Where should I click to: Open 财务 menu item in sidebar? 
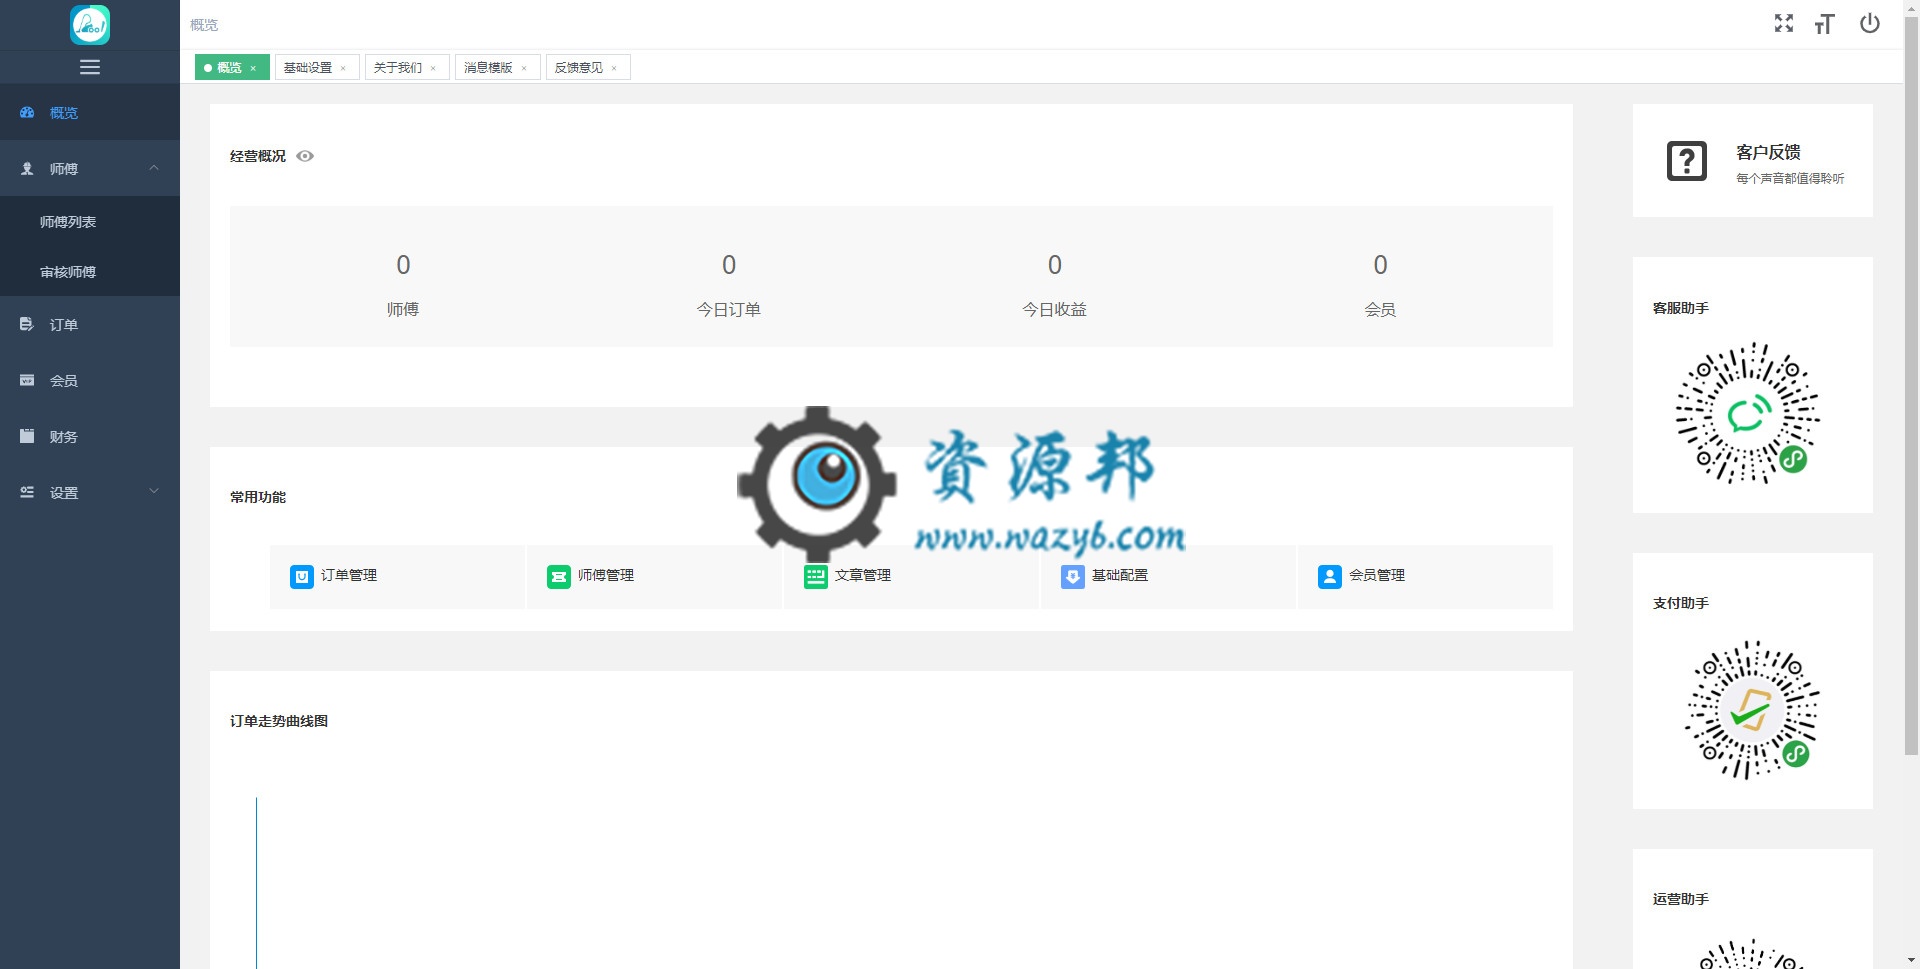pyautogui.click(x=90, y=437)
